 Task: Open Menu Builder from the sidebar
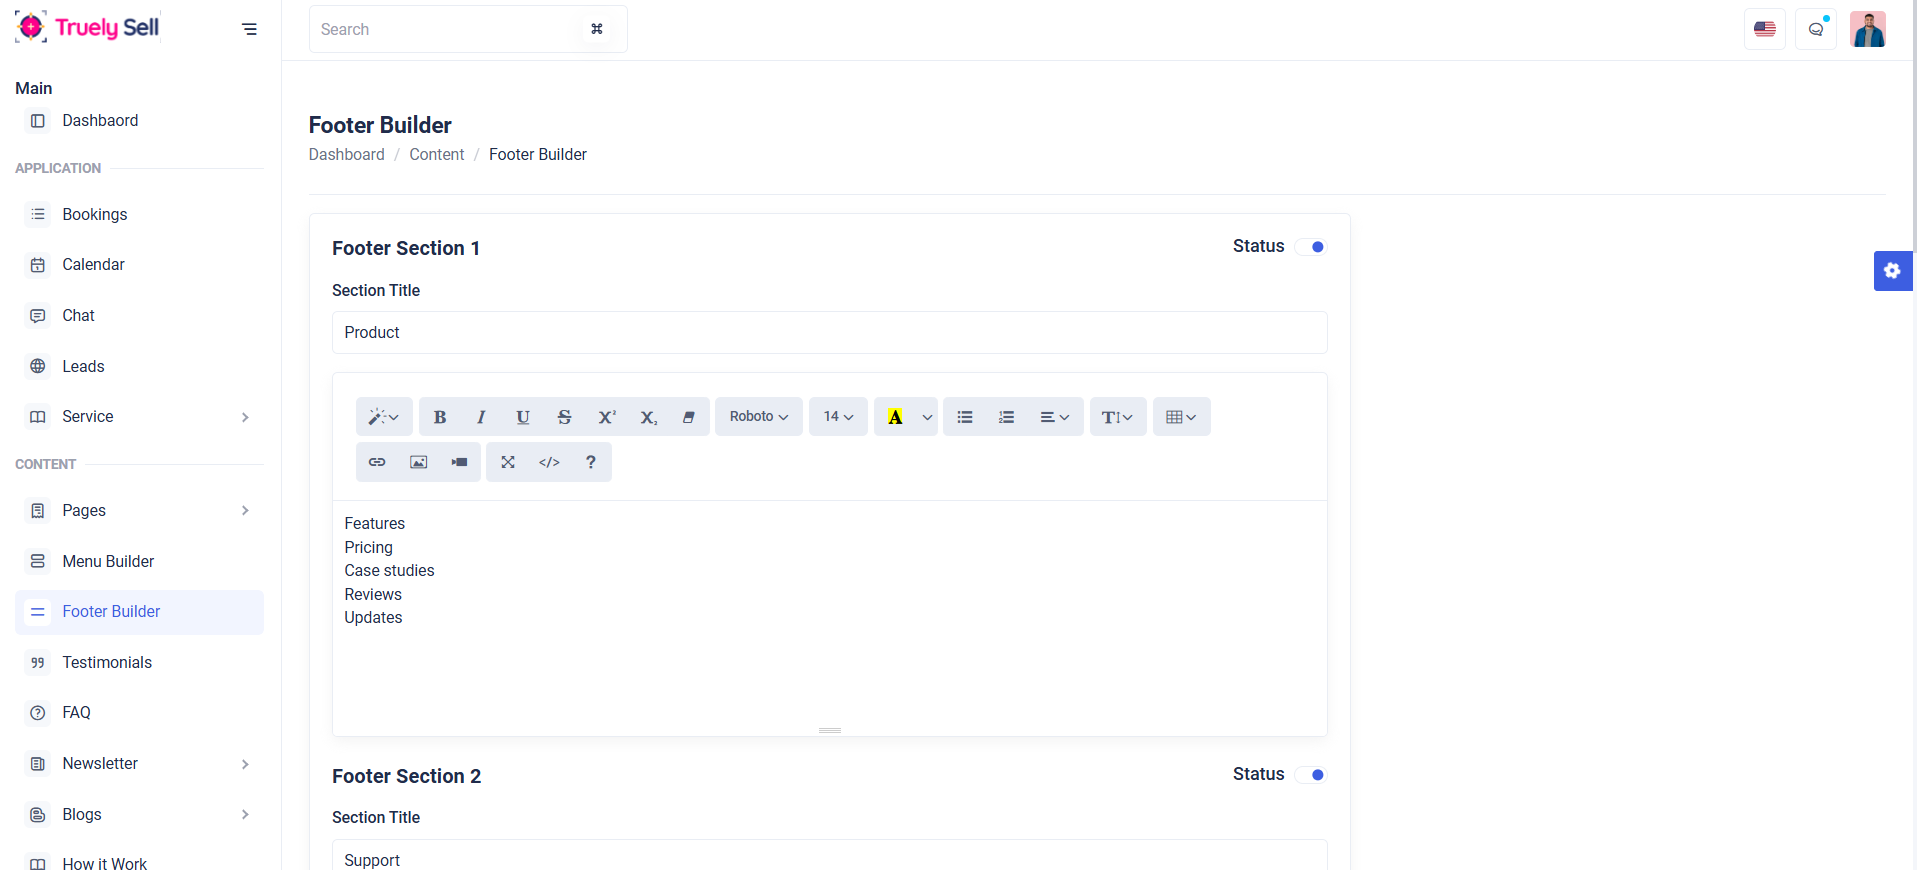coord(108,561)
